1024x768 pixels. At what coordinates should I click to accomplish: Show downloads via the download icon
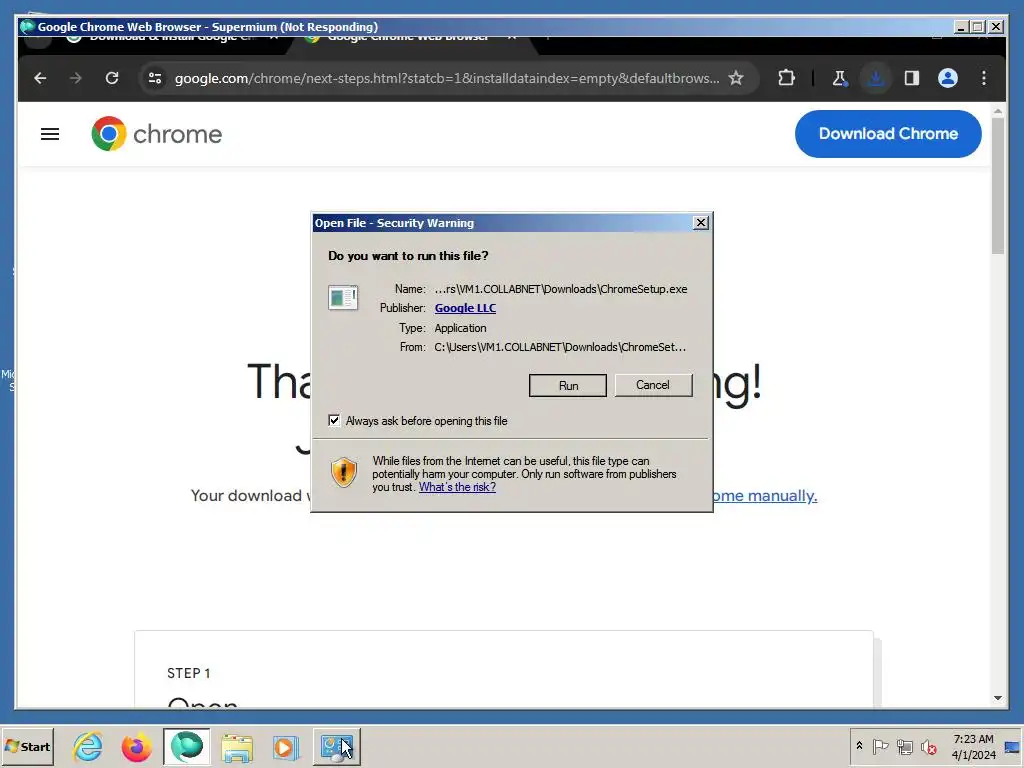tap(876, 78)
